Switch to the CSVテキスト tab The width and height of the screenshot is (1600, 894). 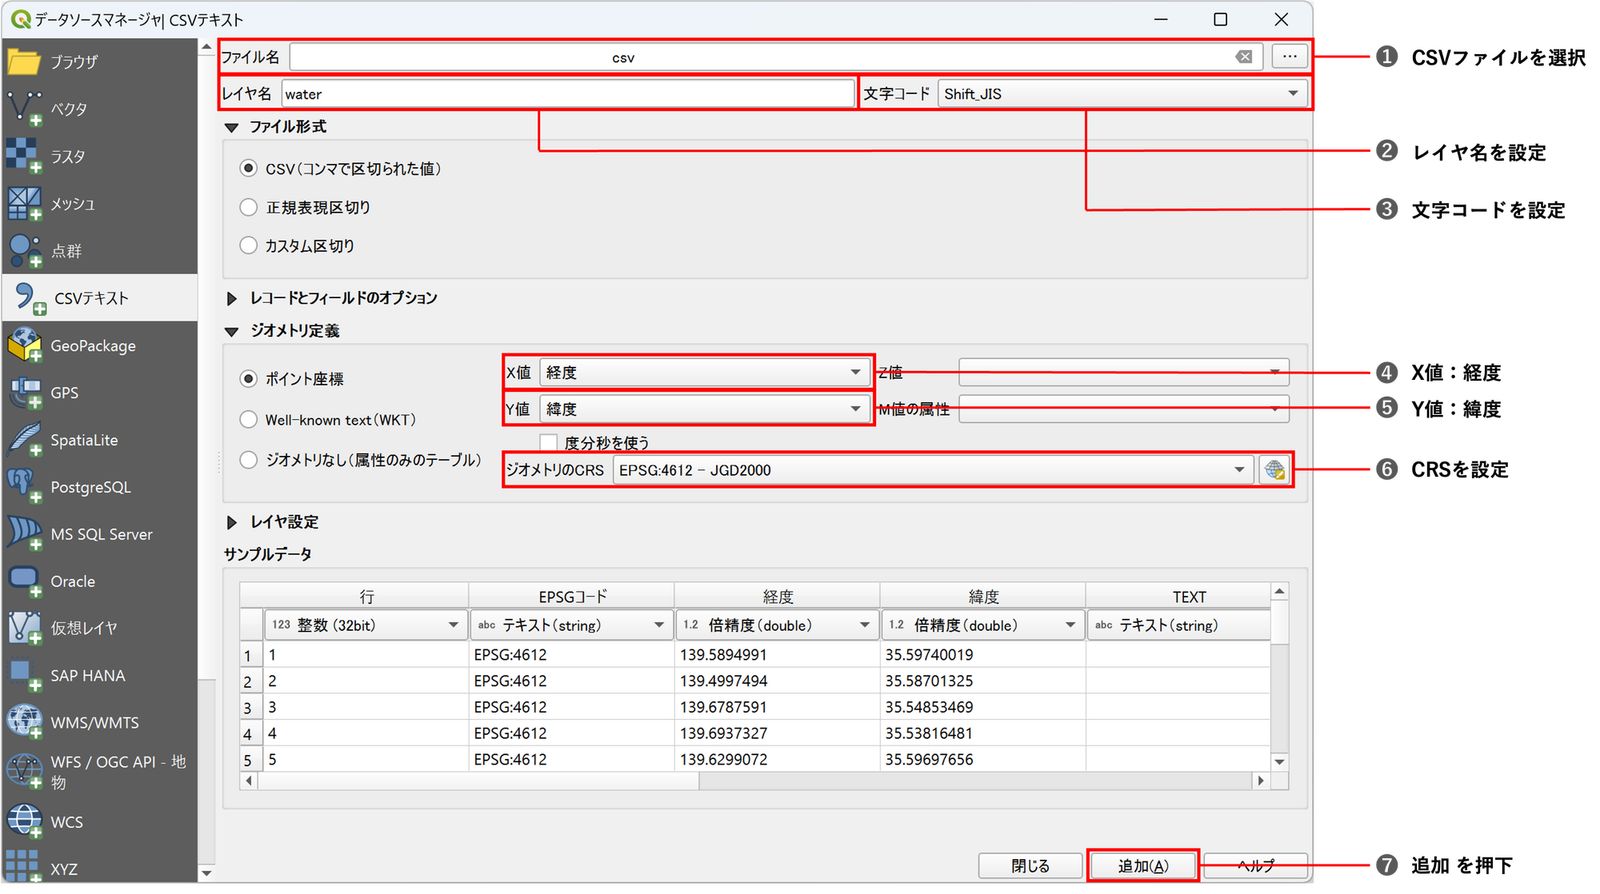tap(100, 298)
